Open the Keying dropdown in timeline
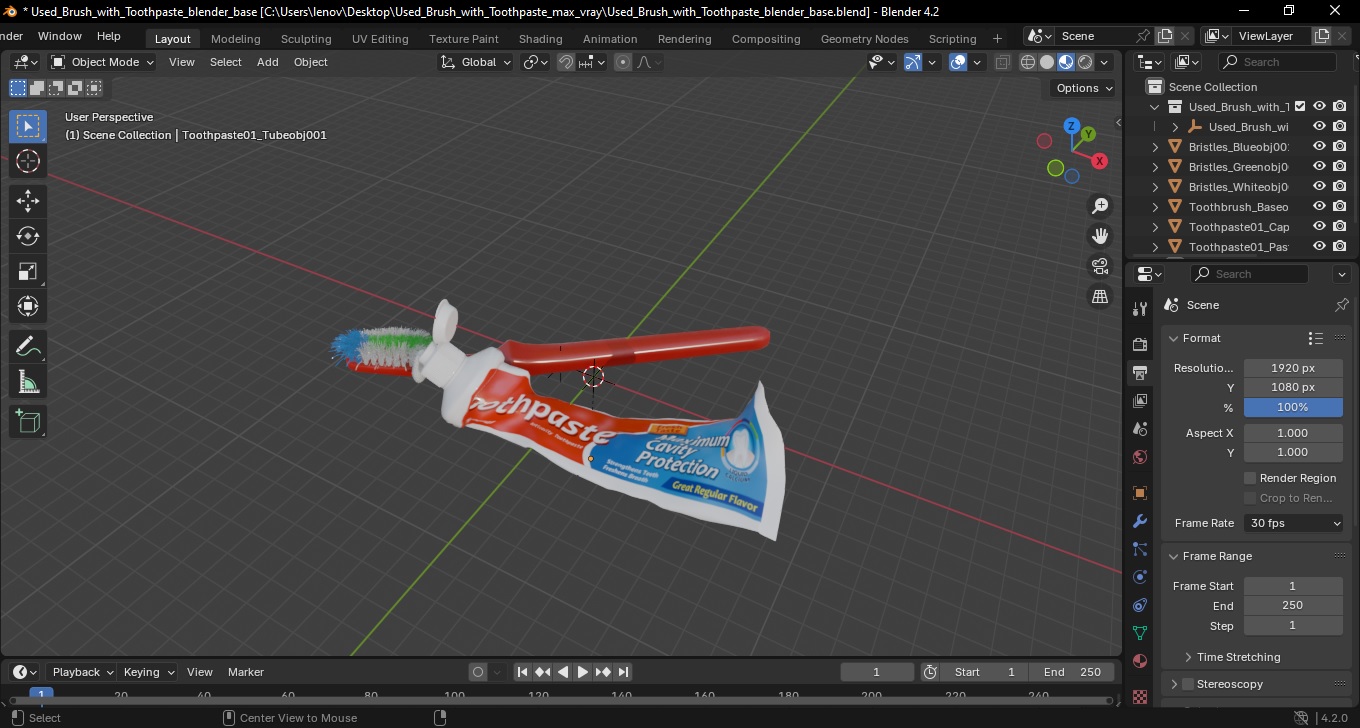Viewport: 1360px width, 728px height. 149,672
